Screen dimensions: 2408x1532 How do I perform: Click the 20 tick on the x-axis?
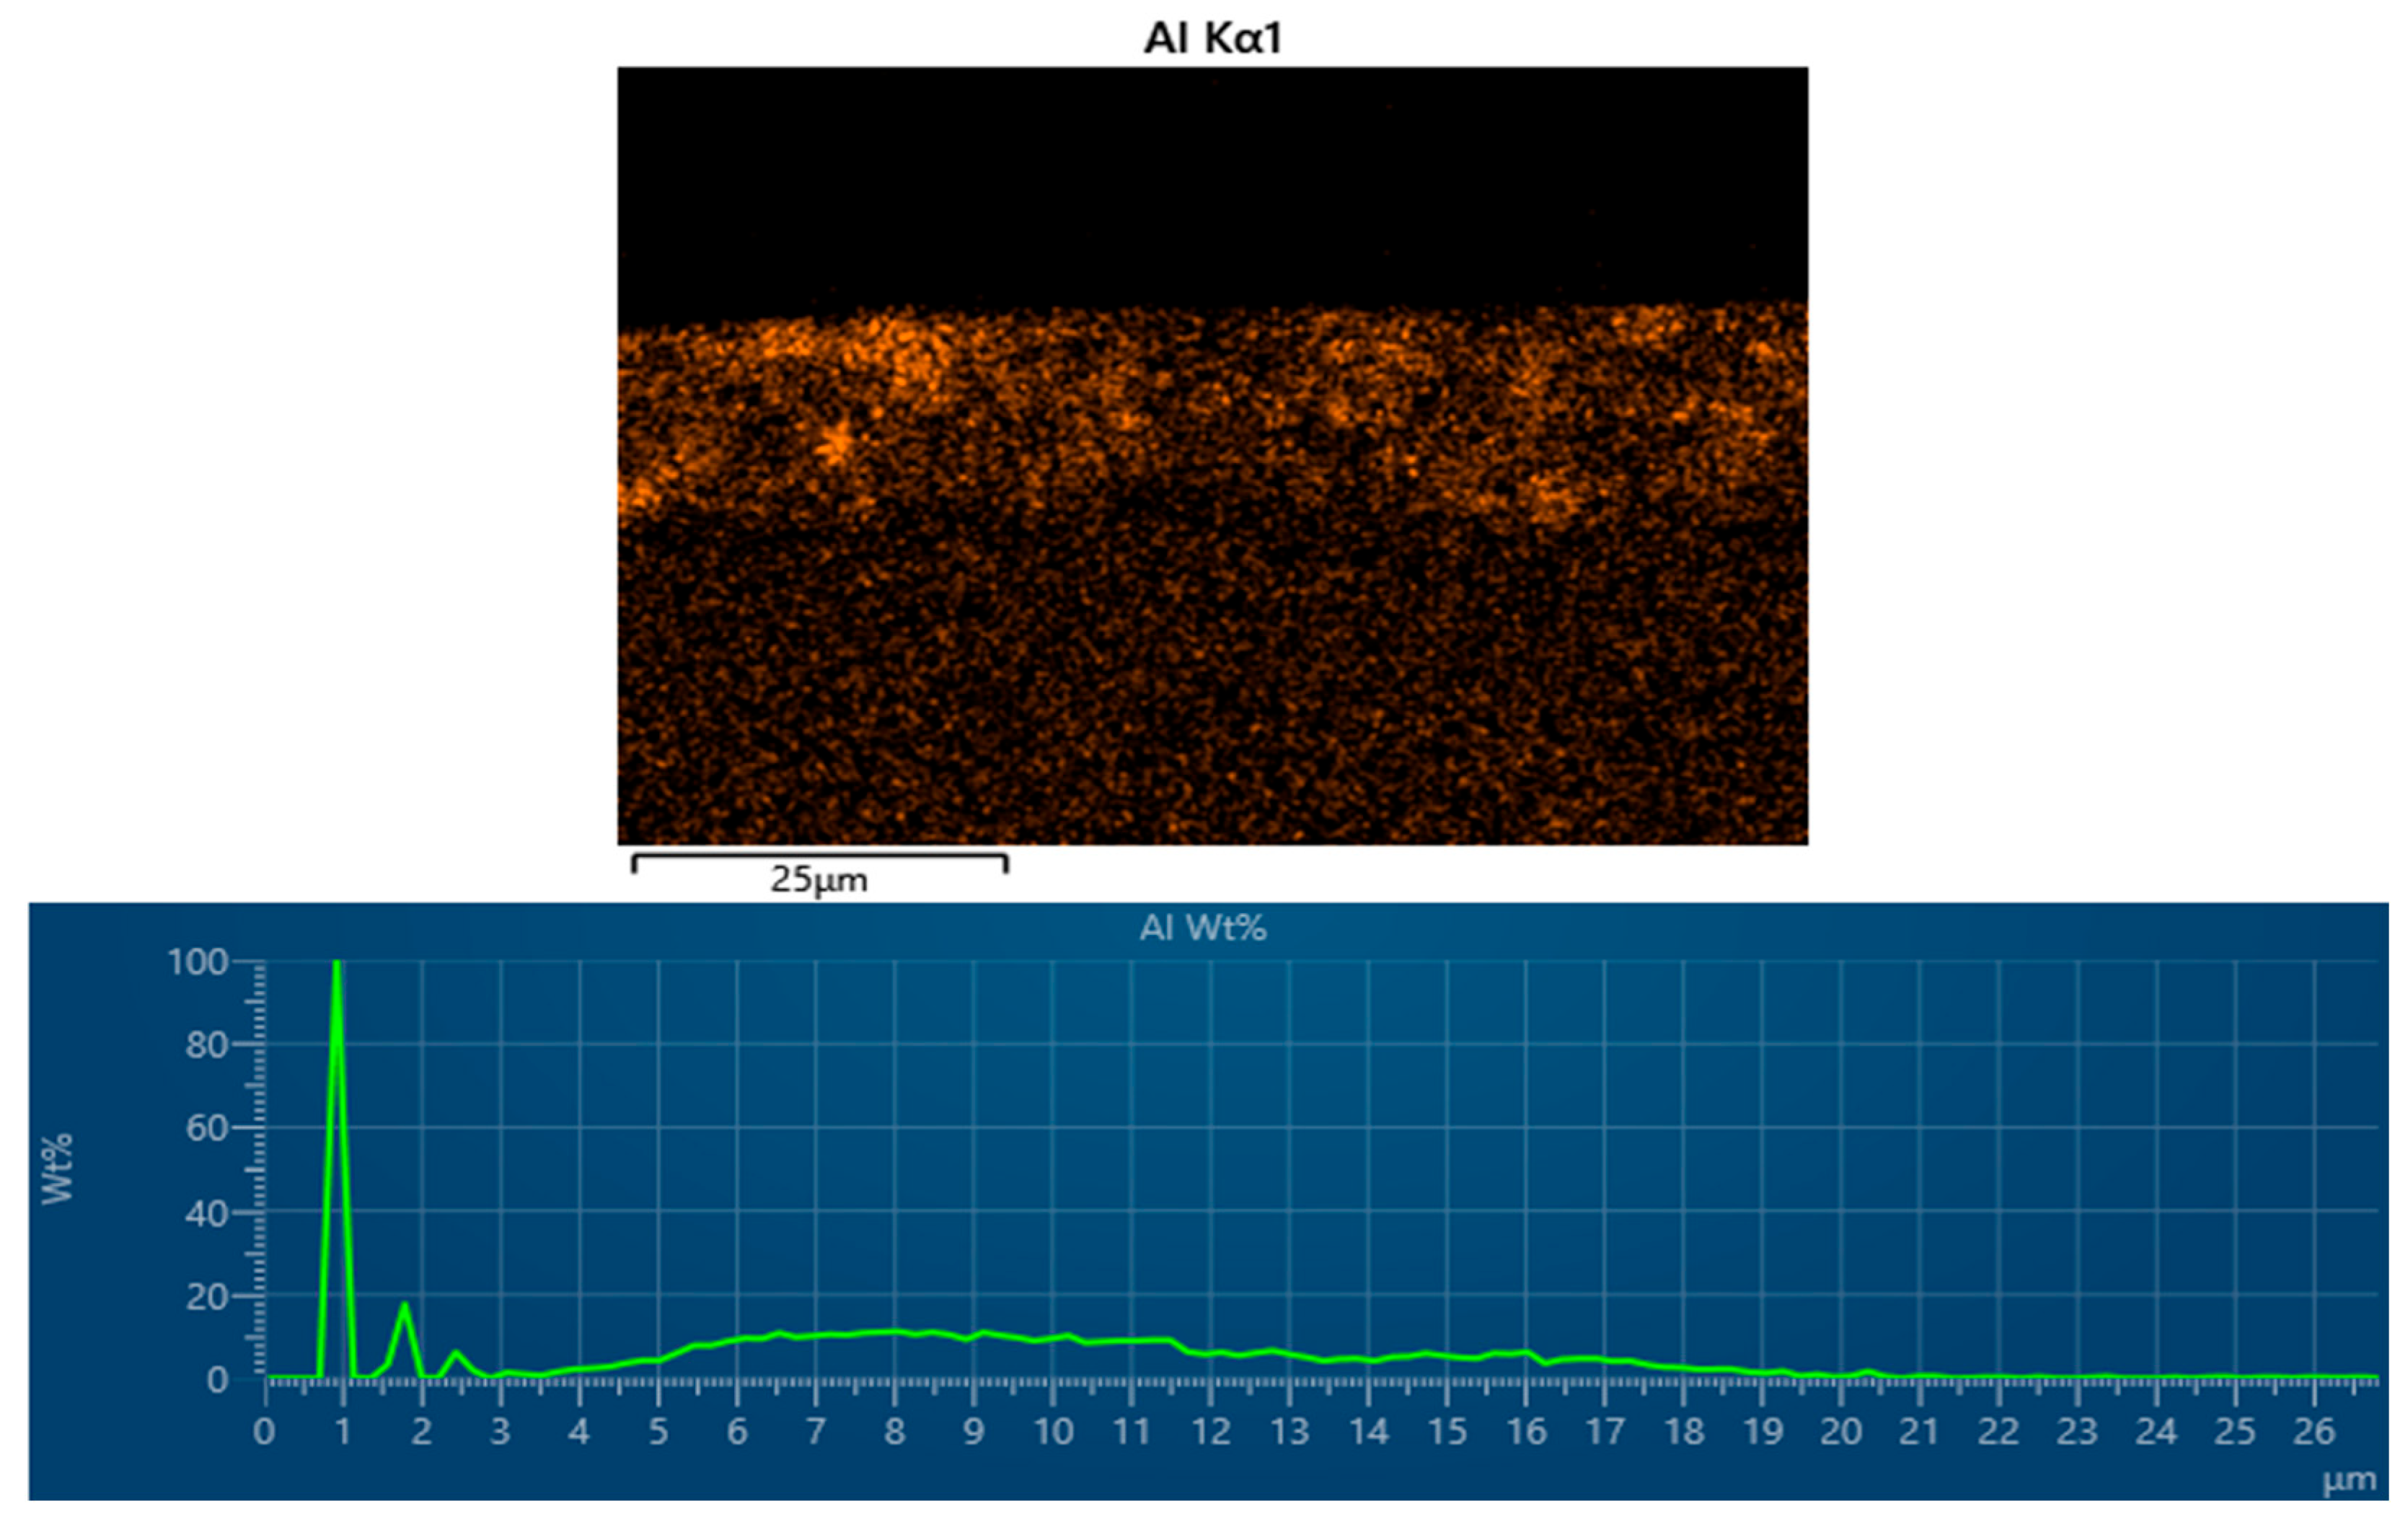(x=1841, y=1432)
